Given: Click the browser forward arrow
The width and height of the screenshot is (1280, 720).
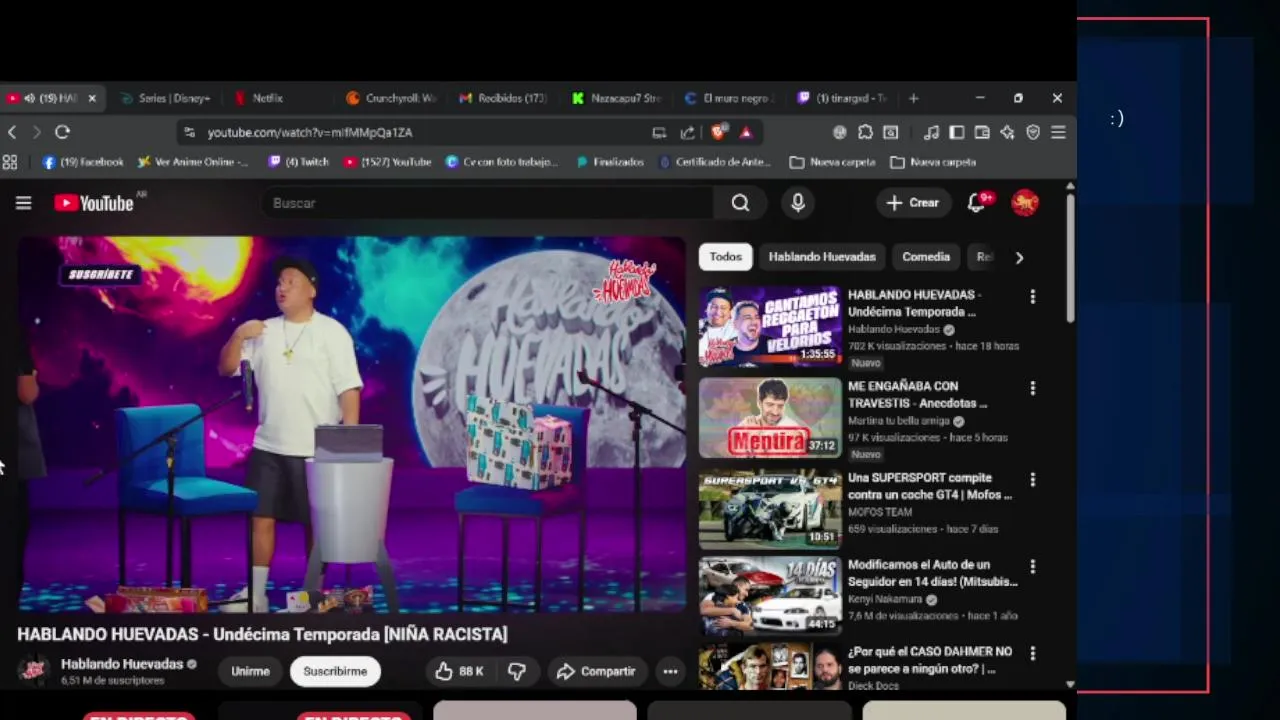Looking at the screenshot, I should click(x=37, y=132).
